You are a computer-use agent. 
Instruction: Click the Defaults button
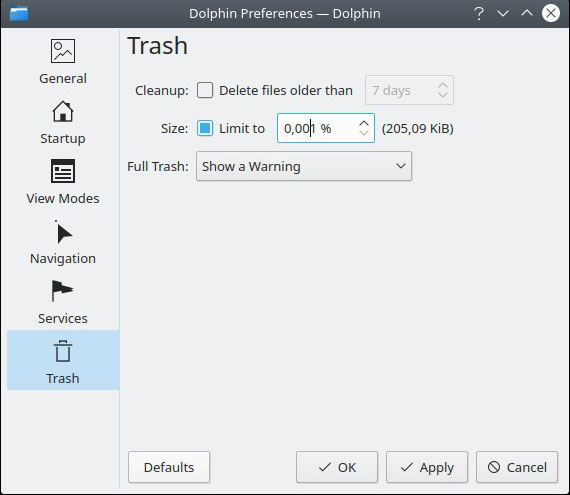pyautogui.click(x=169, y=467)
